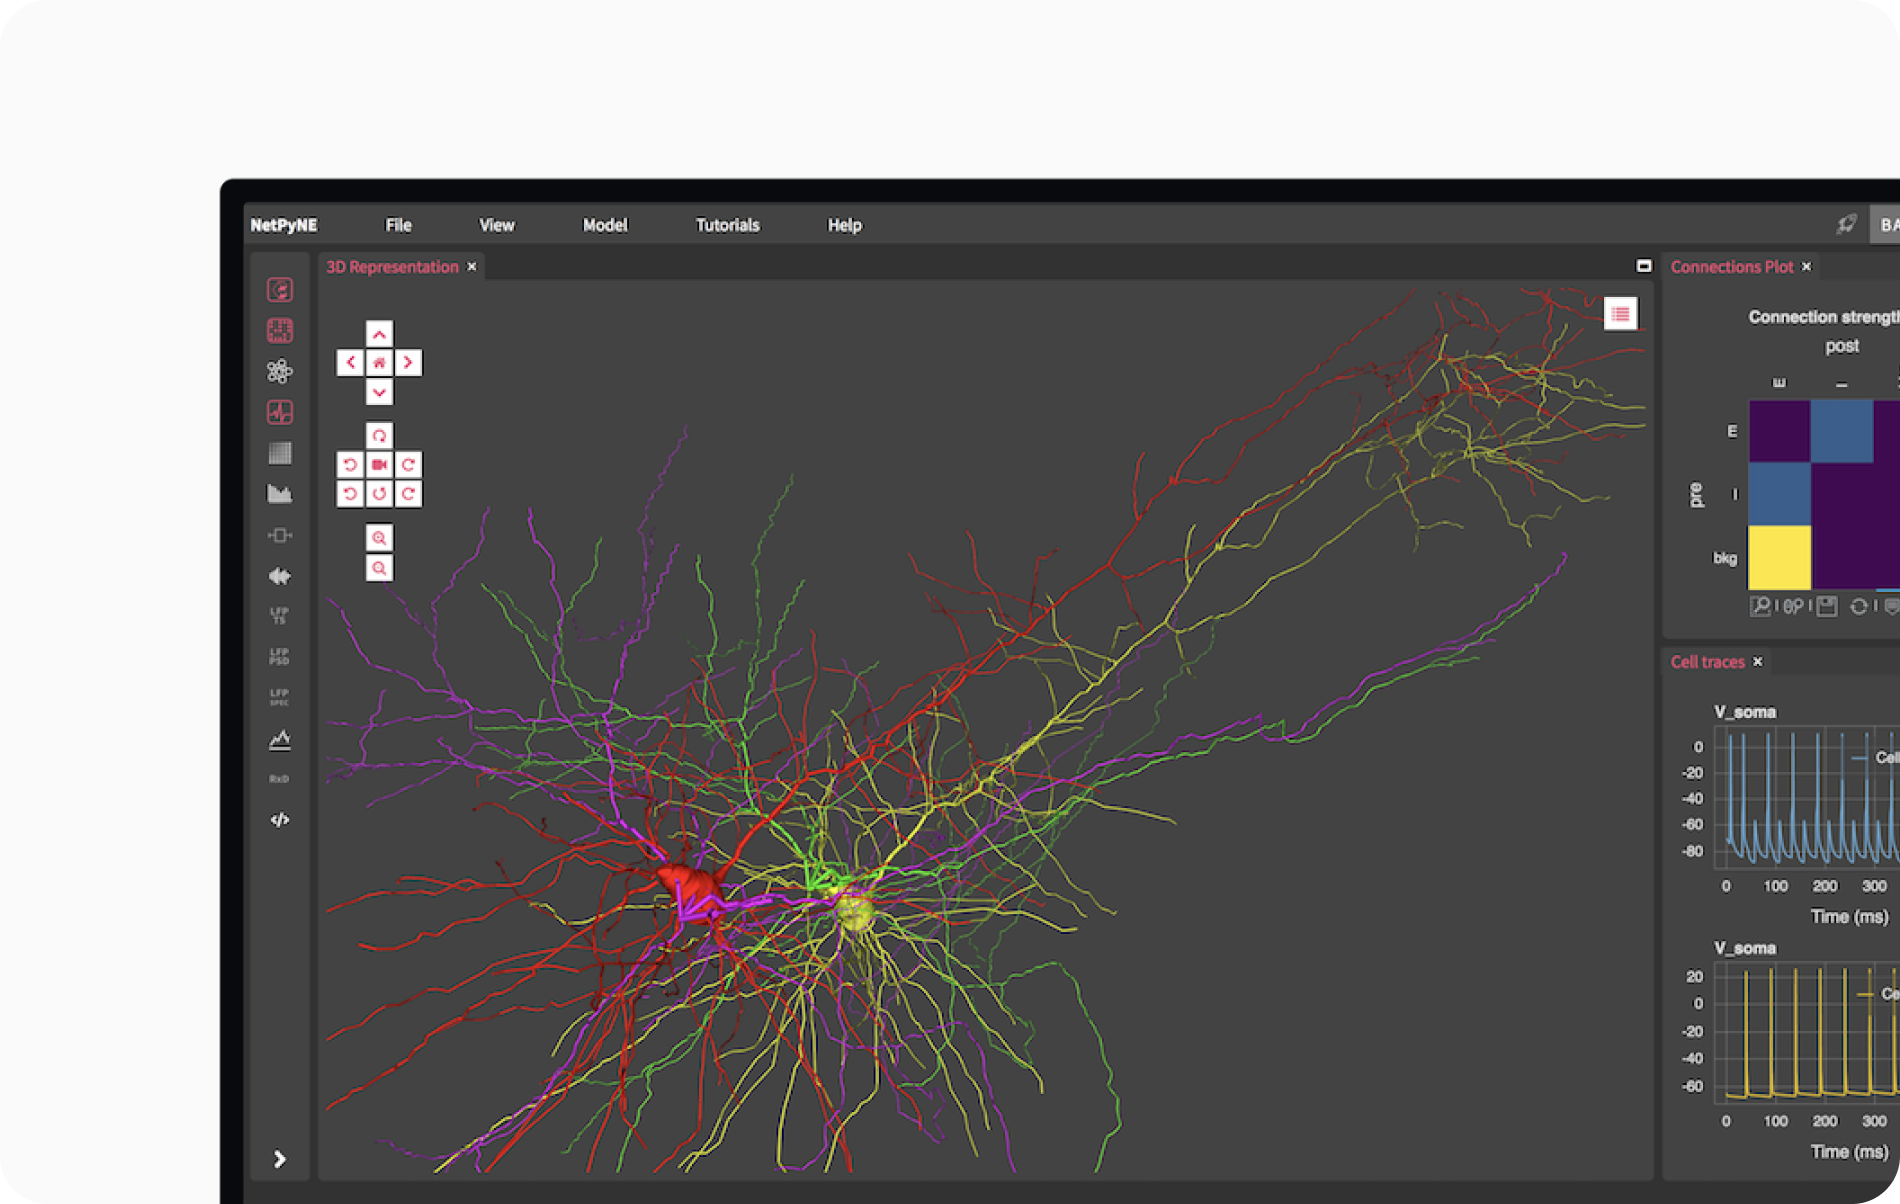Screen dimensions: 1900x1204
Task: Close the Connections Plot tab
Action: coord(1806,267)
